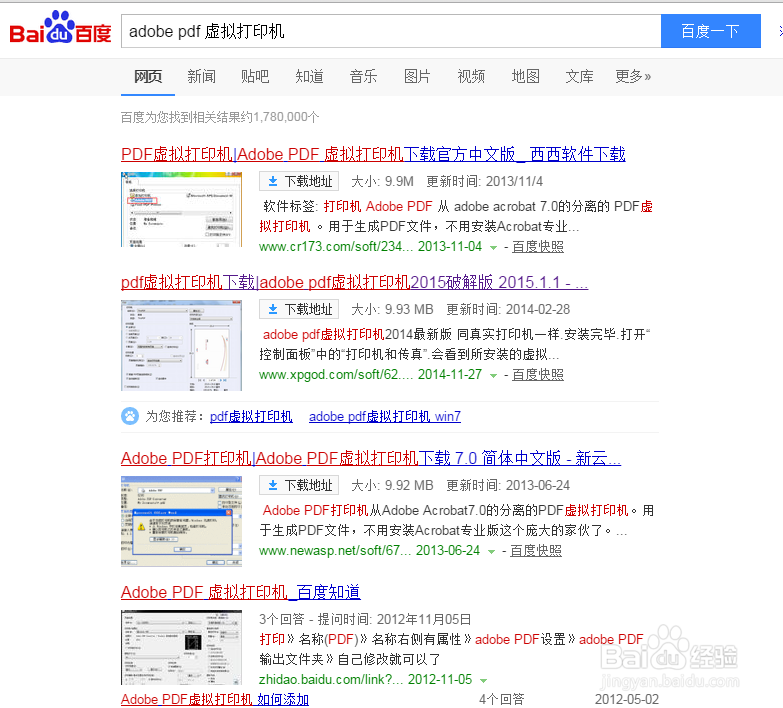Expand dropdown arrow beside newasp.net 2013-06-24
Screen dimensions: 783x708
491,551
